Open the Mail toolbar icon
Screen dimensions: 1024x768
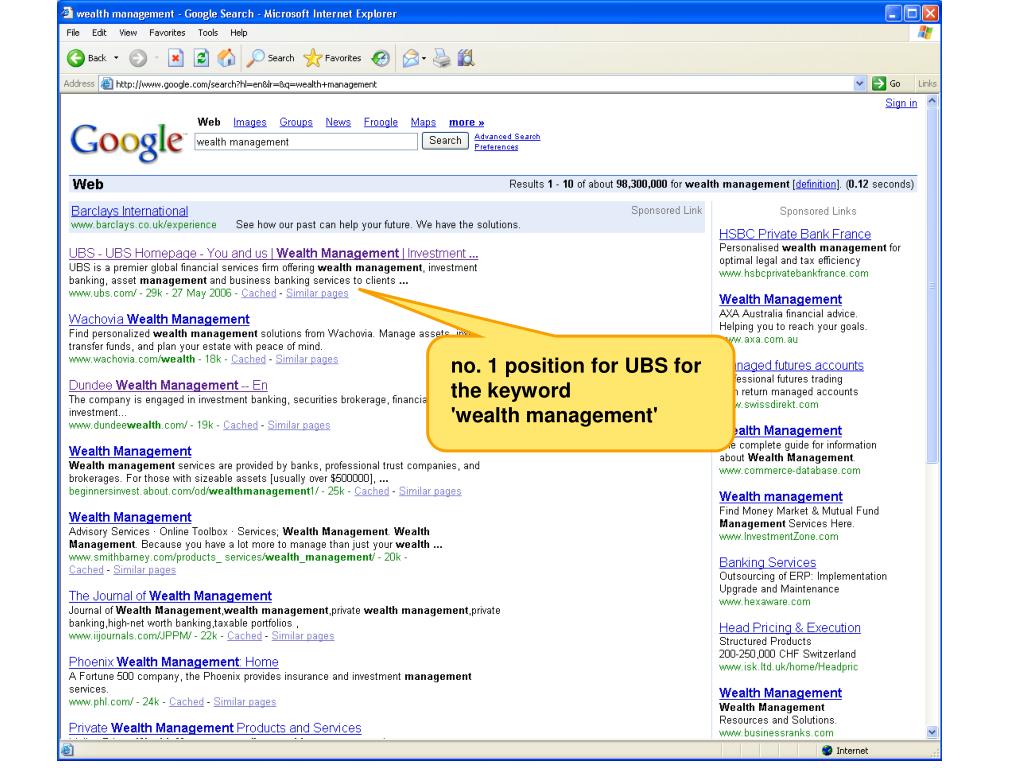[410, 58]
